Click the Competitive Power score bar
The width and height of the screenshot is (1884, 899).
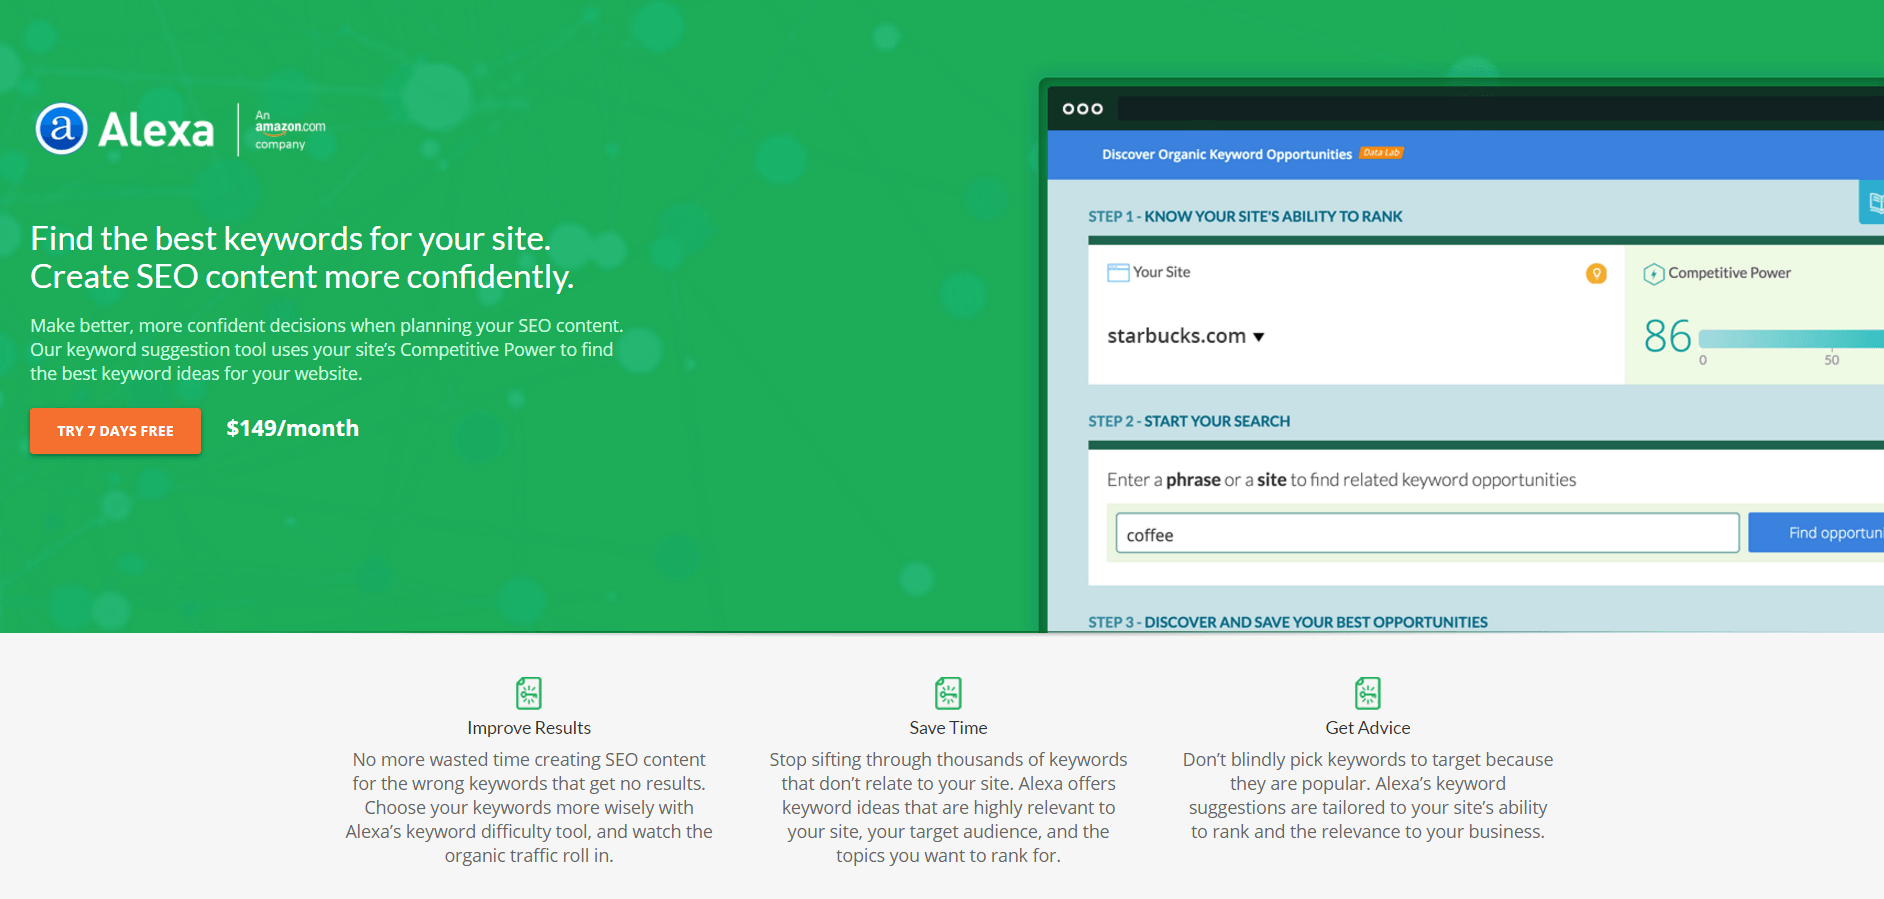1791,339
